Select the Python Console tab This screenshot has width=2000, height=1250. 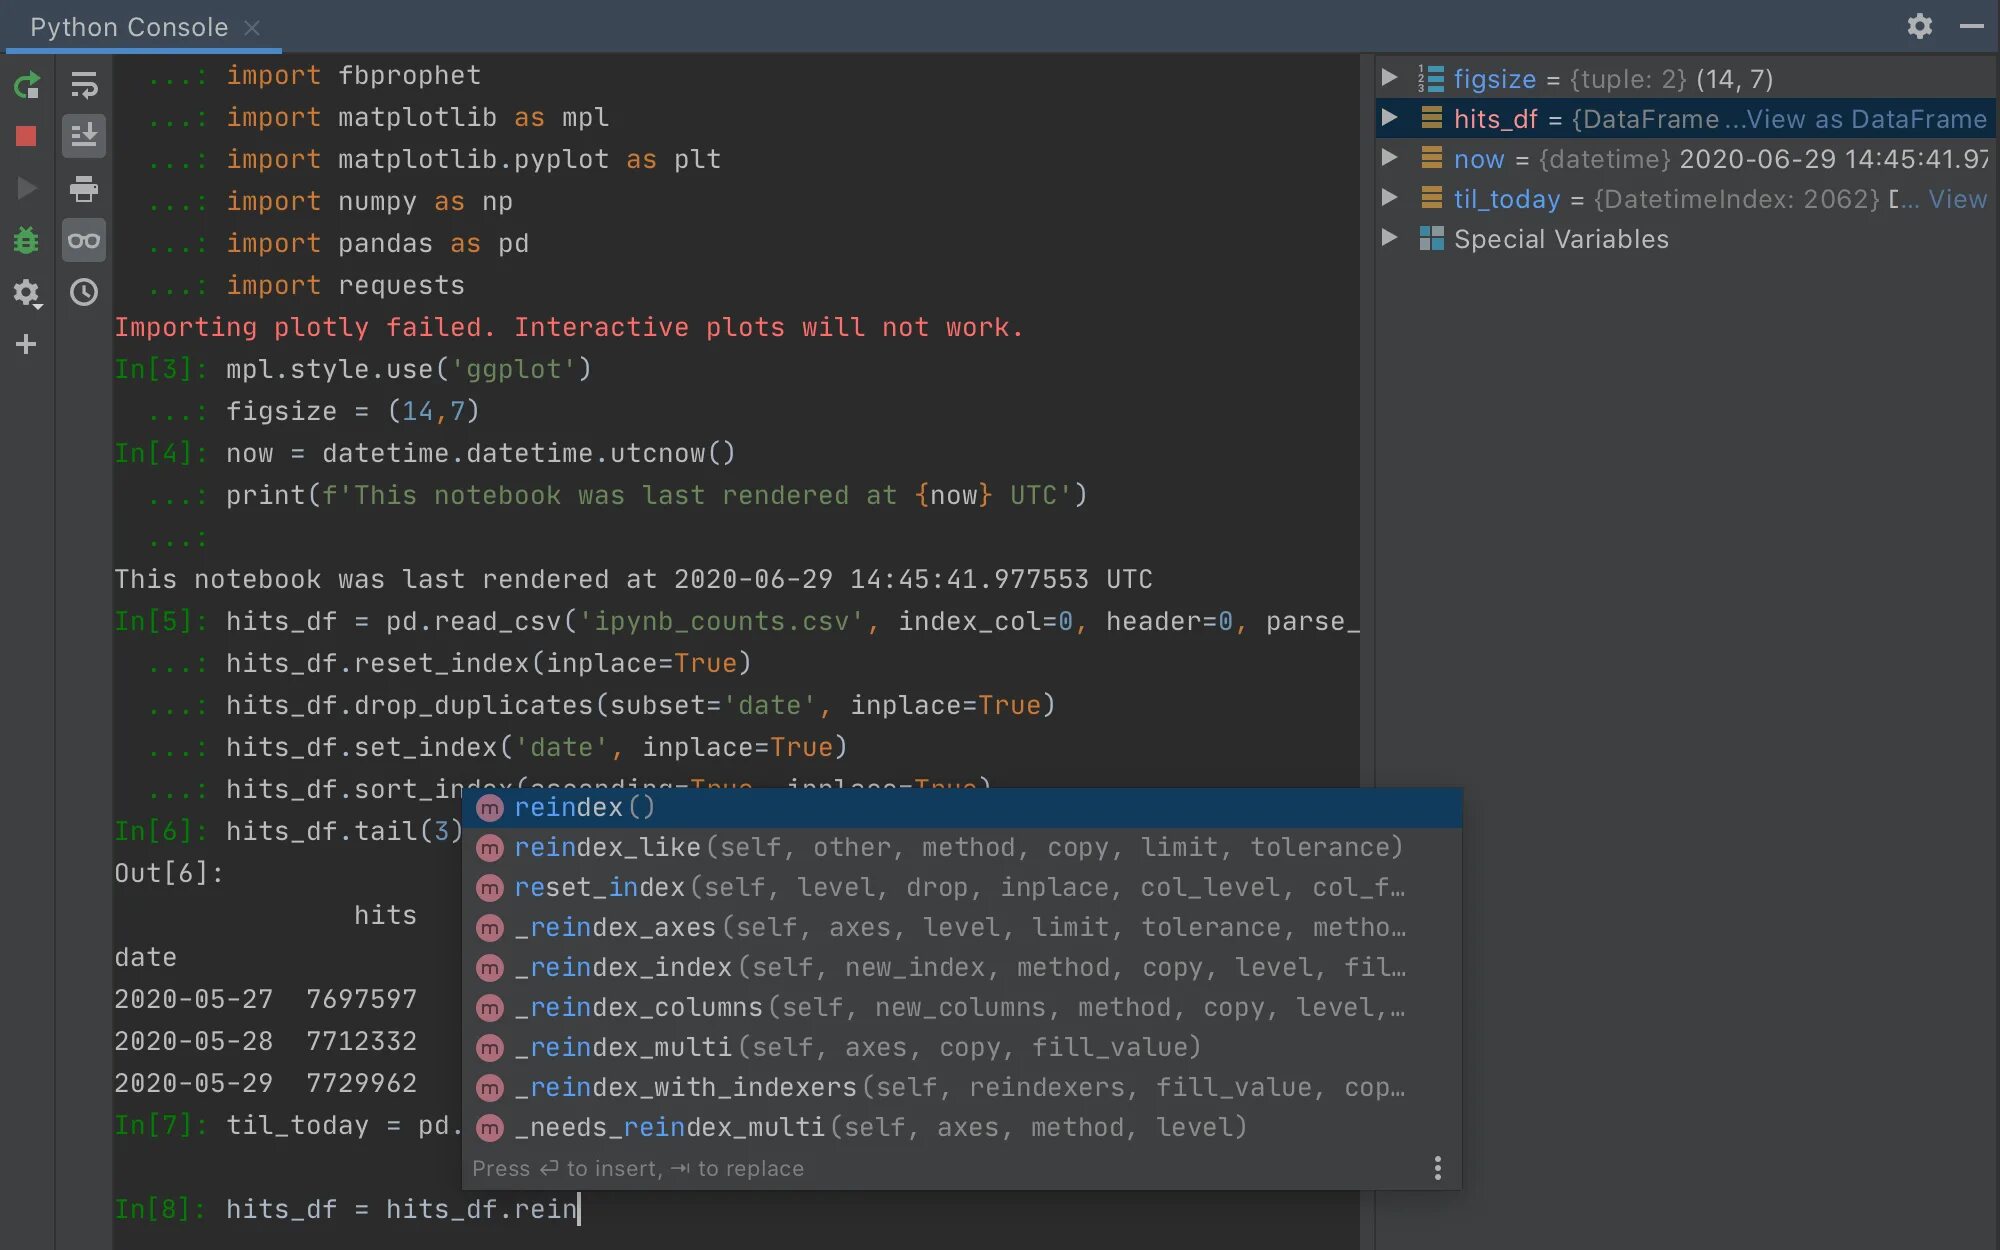129,27
